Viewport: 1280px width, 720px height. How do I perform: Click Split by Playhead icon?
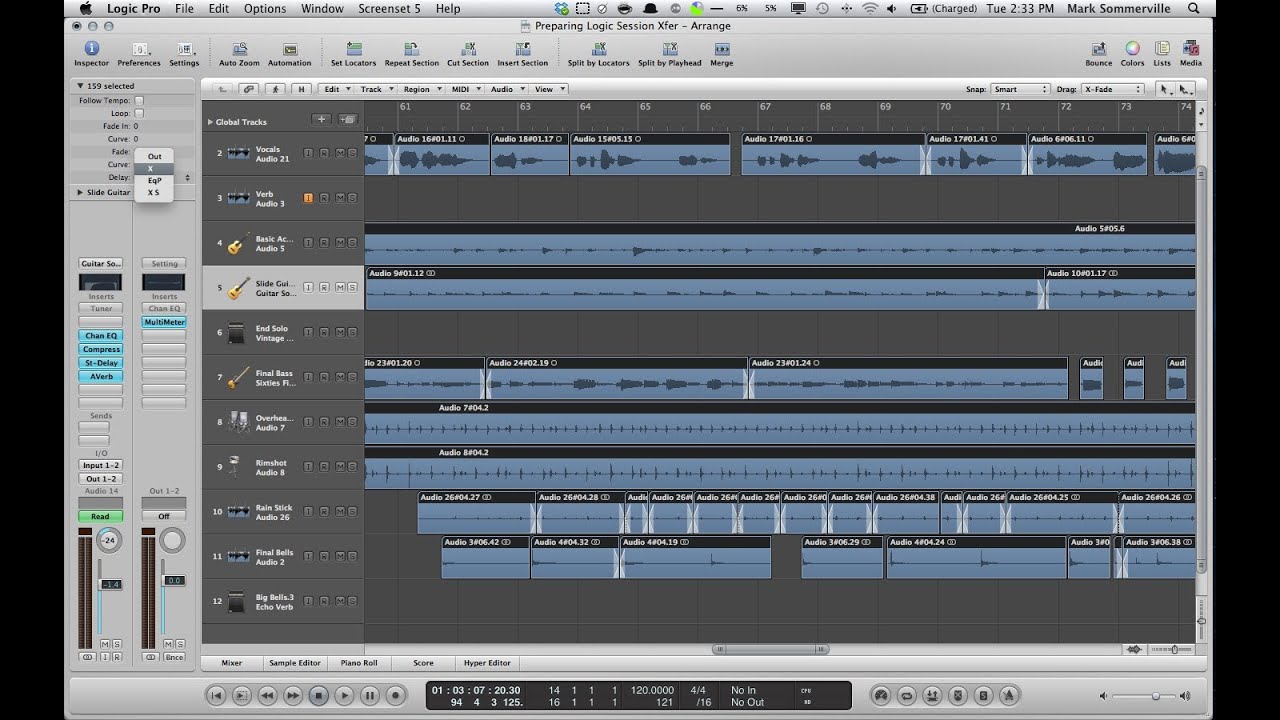point(670,49)
